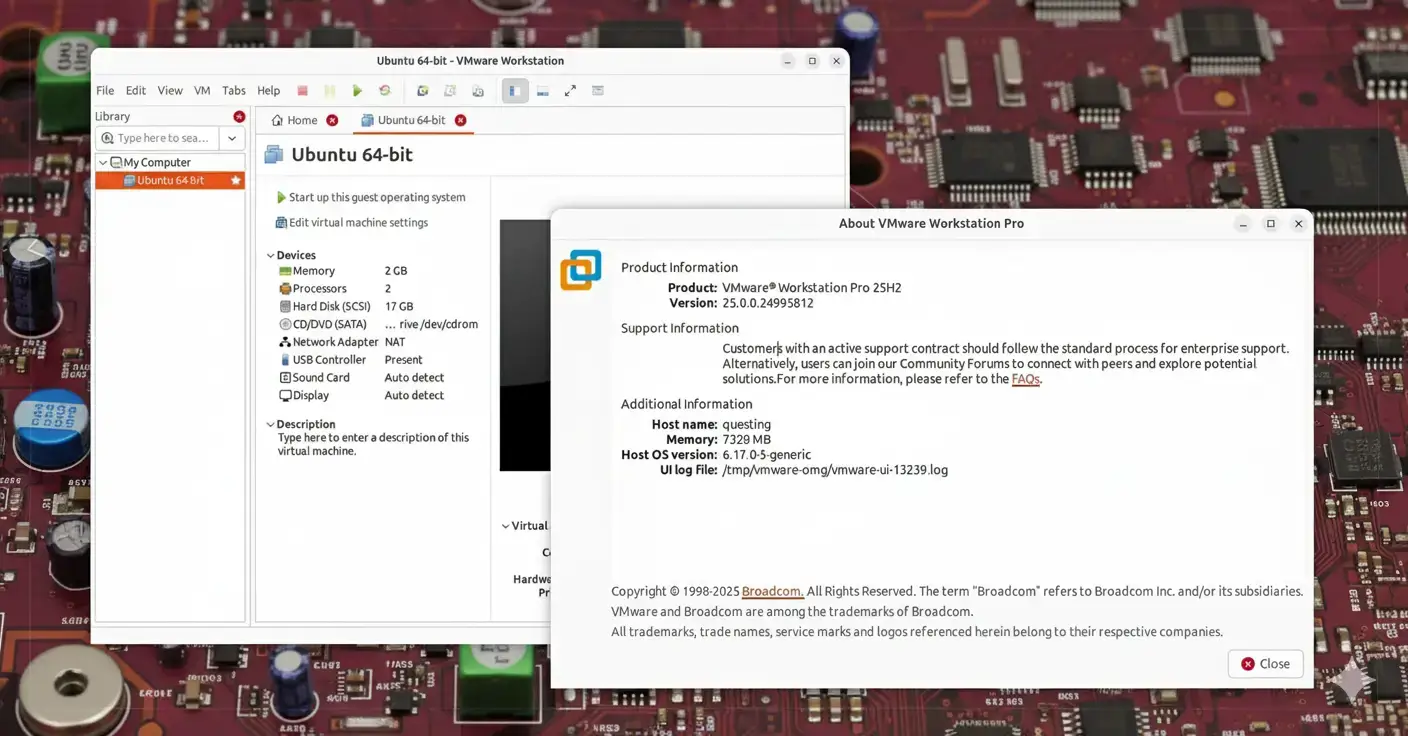Open the library search filter dropdown
The height and width of the screenshot is (736, 1408).
(232, 138)
